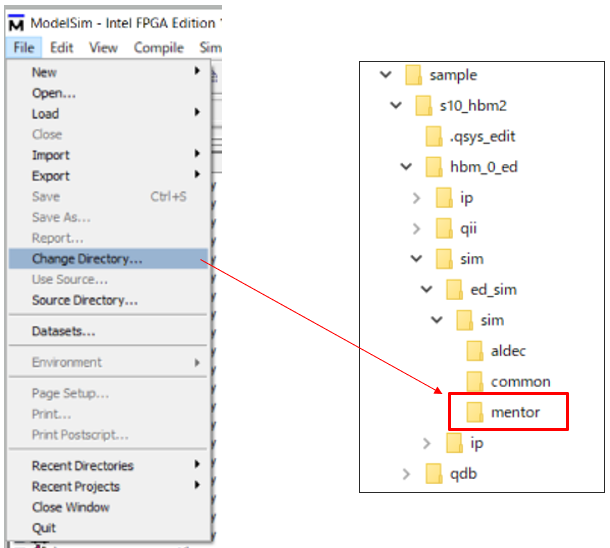Click Quit in the File menu

point(44,528)
